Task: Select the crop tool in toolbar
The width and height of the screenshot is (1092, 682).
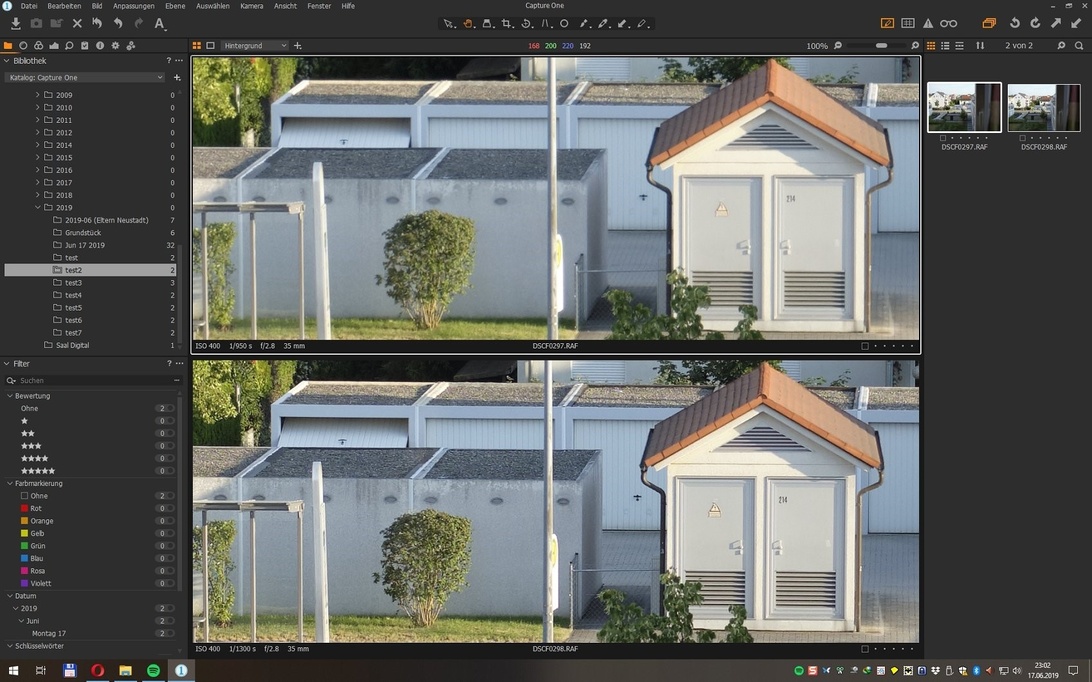Action: pos(507,23)
